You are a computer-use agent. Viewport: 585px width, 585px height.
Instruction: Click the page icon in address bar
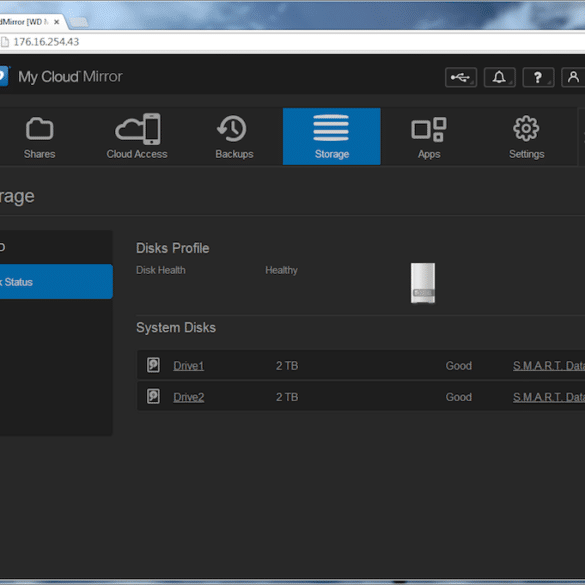coord(4,42)
